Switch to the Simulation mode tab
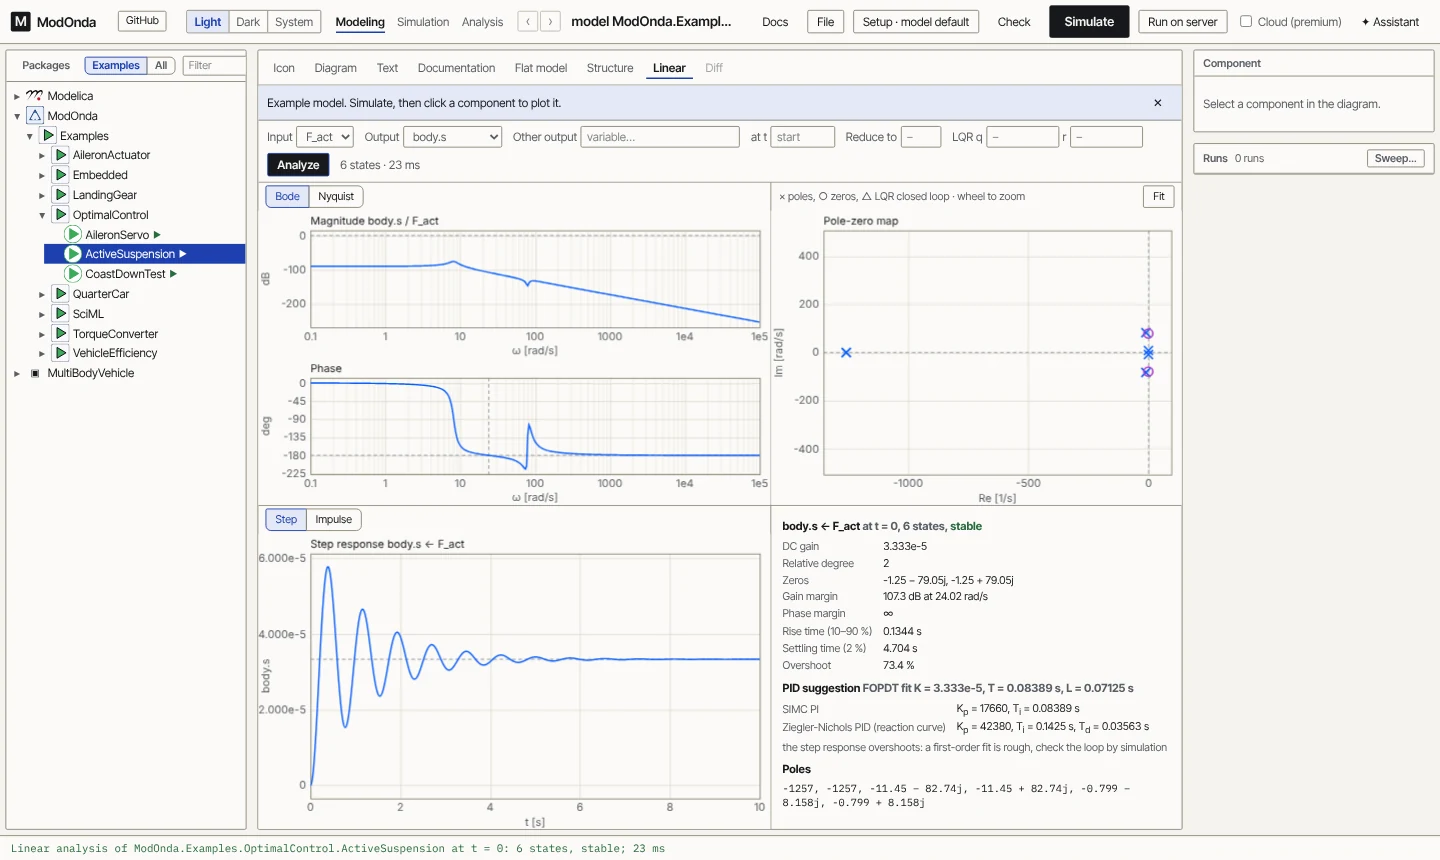This screenshot has width=1440, height=860. click(x=423, y=22)
